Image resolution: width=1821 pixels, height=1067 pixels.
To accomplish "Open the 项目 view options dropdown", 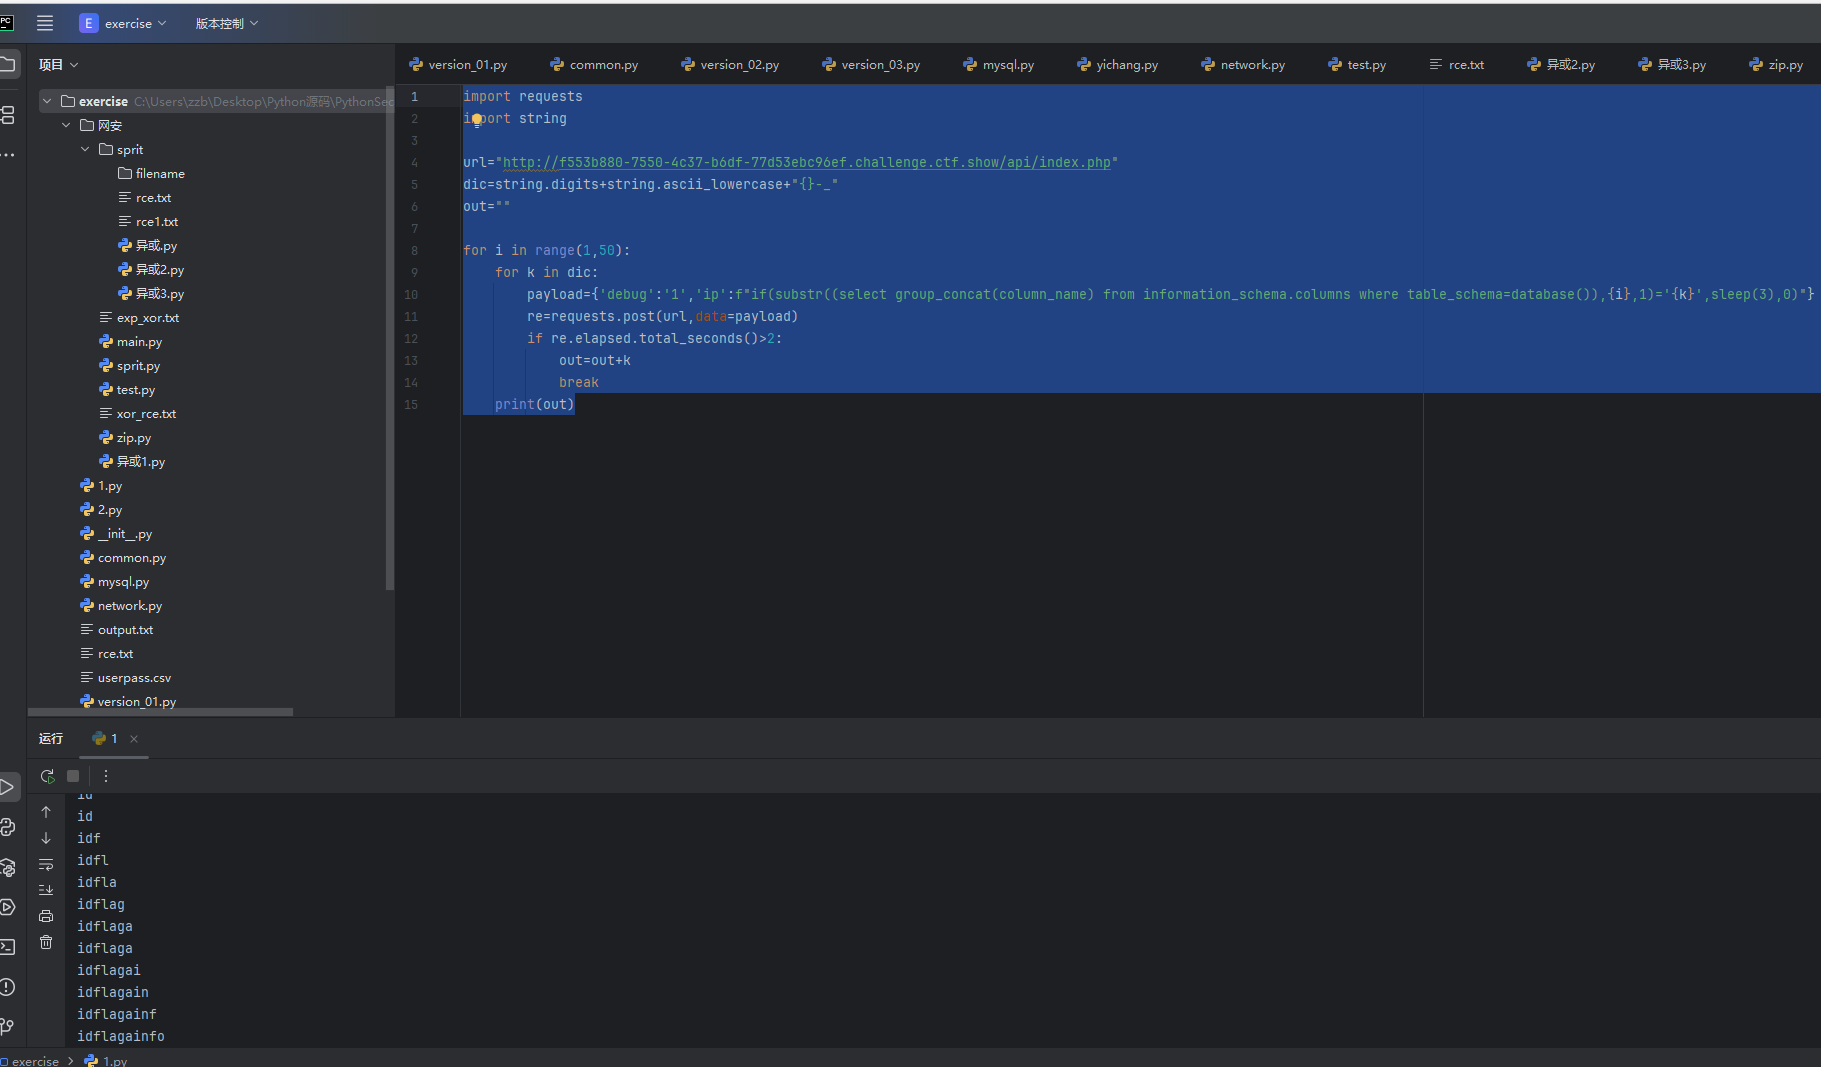I will coord(59,65).
